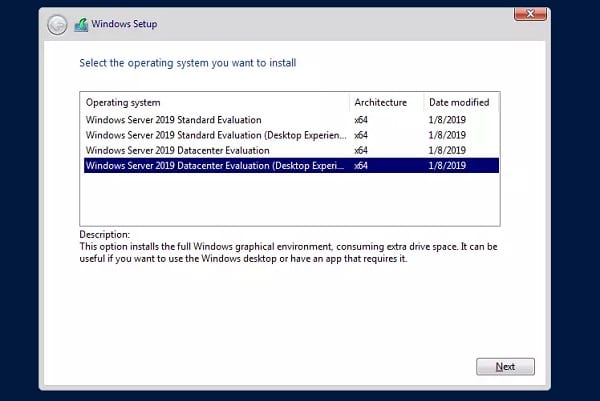Click the Windows Setup title text
Image resolution: width=600 pixels, height=401 pixels.
coord(125,24)
